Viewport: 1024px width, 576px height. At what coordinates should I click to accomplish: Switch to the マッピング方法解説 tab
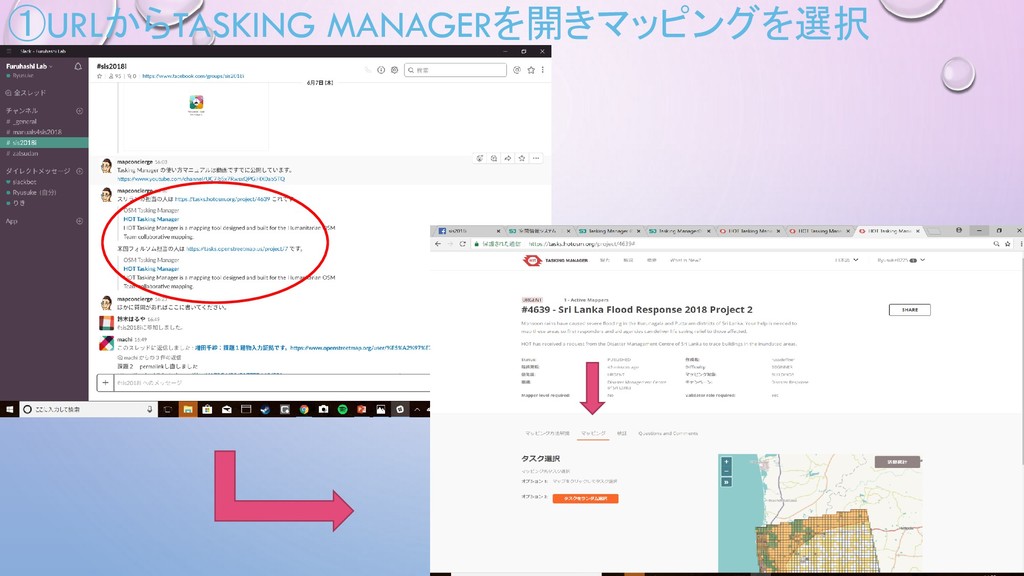[x=547, y=434]
